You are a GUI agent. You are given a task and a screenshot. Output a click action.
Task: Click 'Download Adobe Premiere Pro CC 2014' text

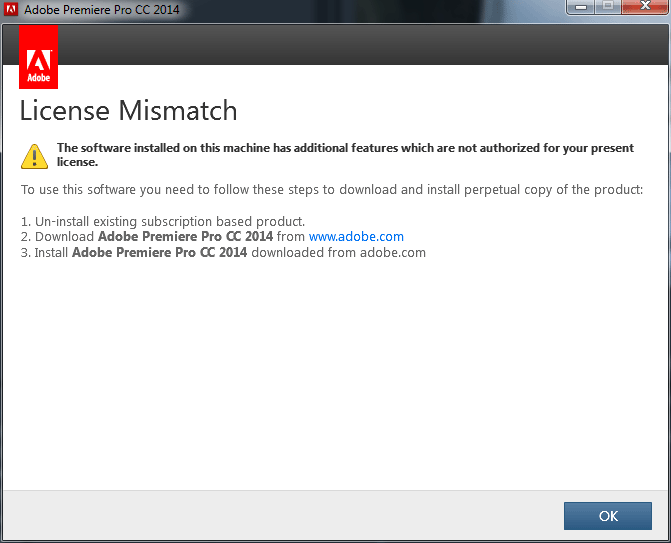pyautogui.click(x=154, y=237)
